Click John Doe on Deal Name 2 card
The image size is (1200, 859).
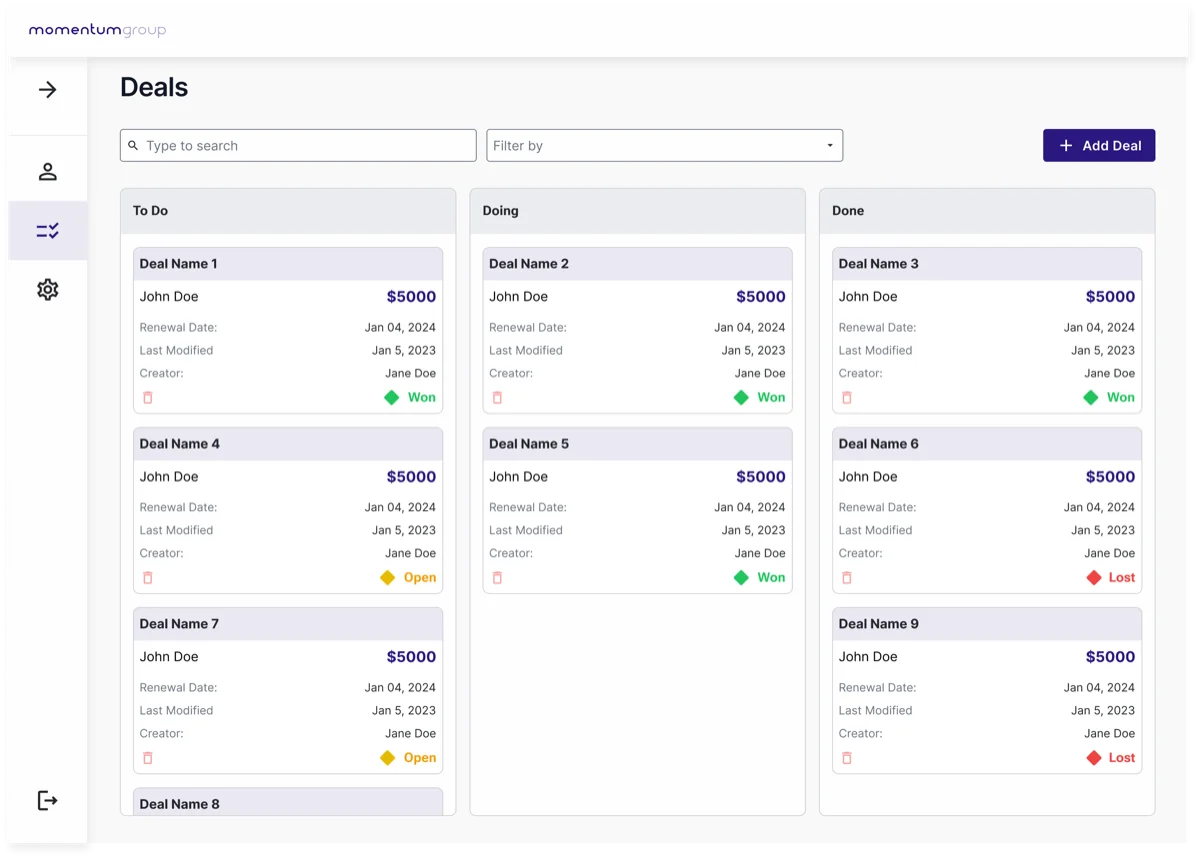pyautogui.click(x=518, y=297)
